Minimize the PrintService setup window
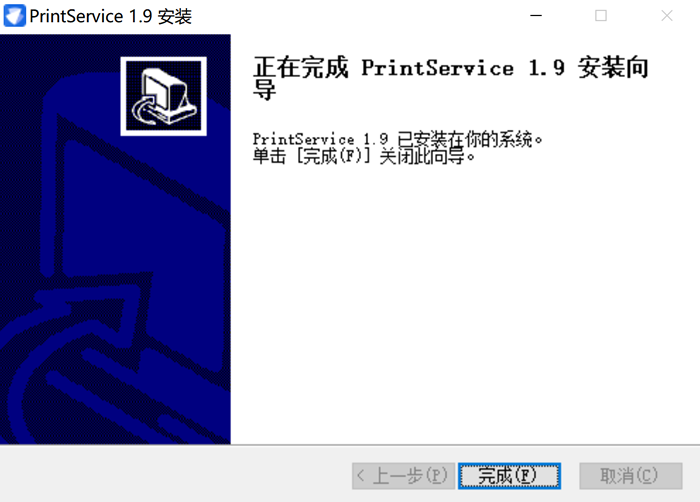 click(x=536, y=16)
